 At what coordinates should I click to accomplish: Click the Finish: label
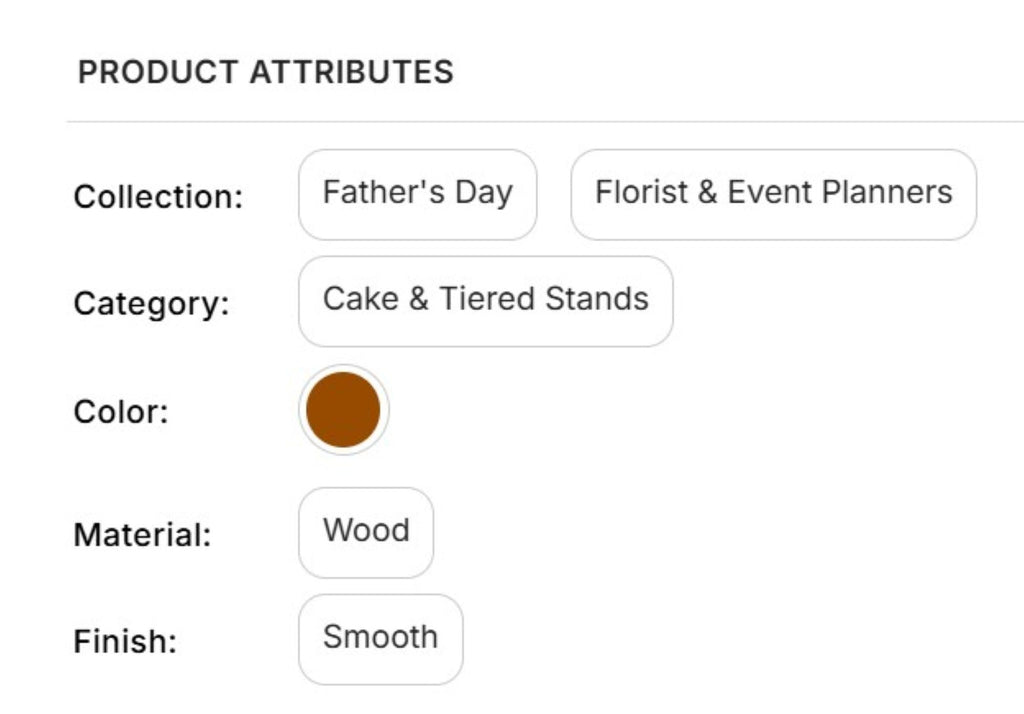(x=125, y=642)
